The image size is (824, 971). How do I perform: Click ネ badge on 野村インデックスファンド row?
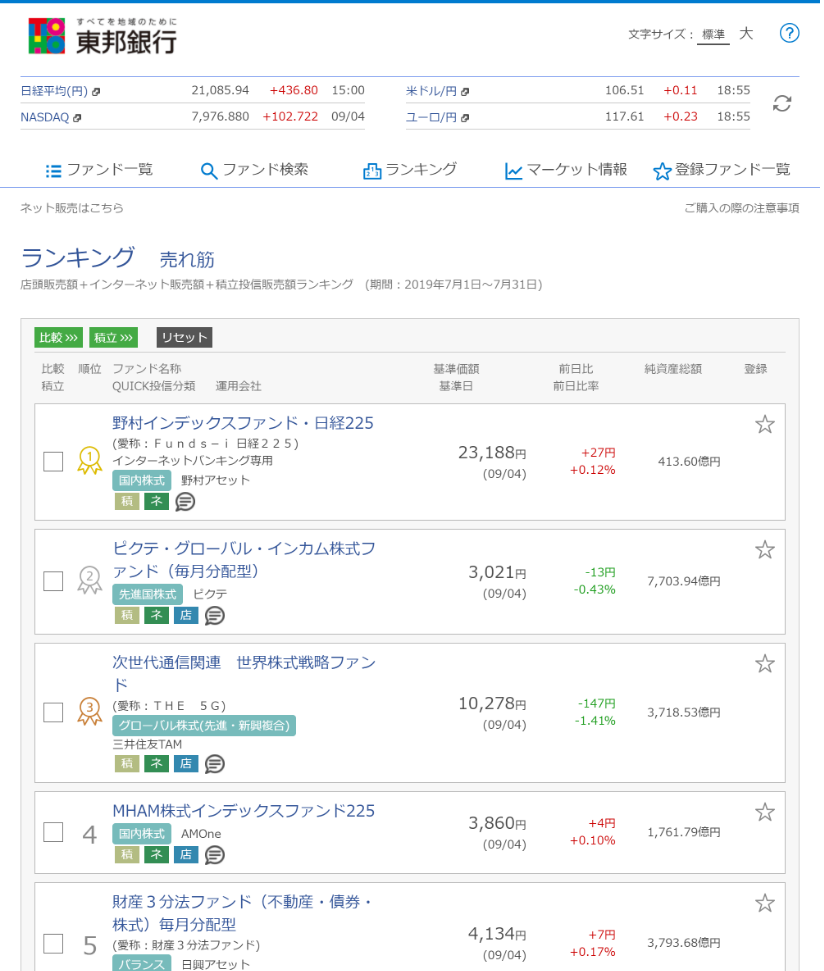[x=157, y=501]
